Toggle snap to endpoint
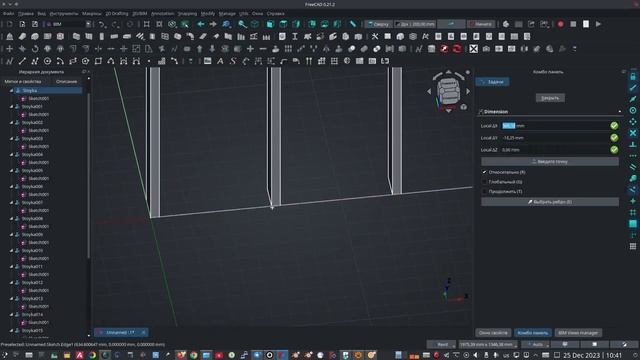The width and height of the screenshot is (640, 360). 633,88
